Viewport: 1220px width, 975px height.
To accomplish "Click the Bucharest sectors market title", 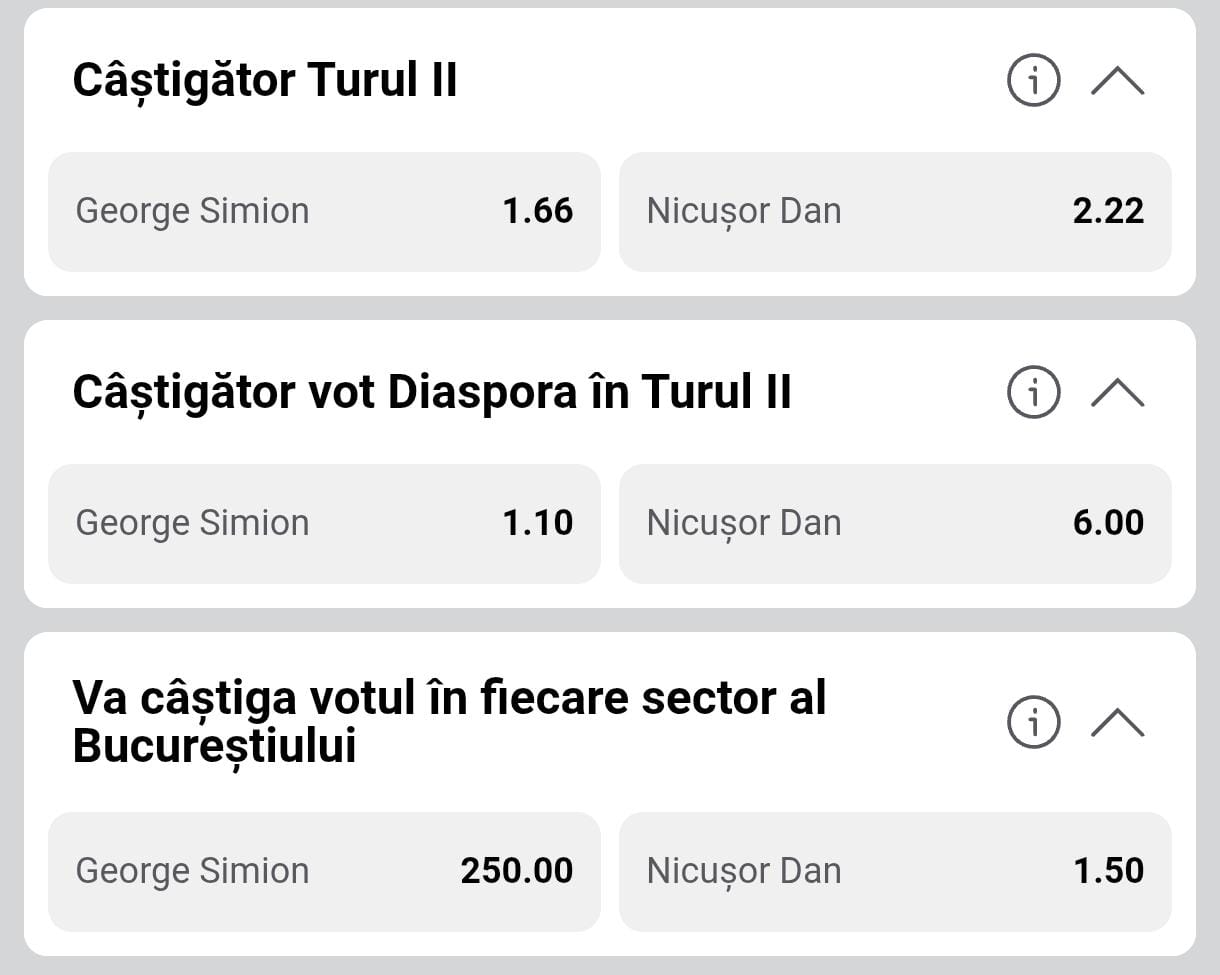I will click(x=449, y=721).
